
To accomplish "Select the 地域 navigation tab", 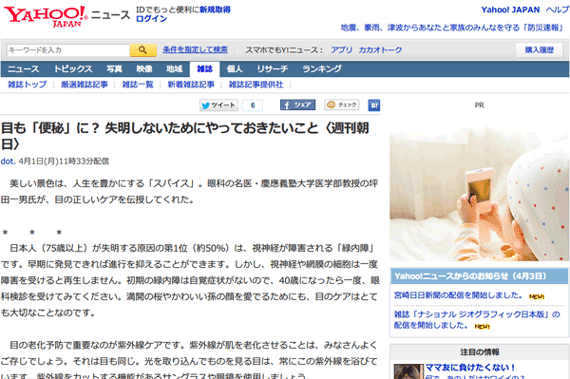I will click(x=174, y=69).
